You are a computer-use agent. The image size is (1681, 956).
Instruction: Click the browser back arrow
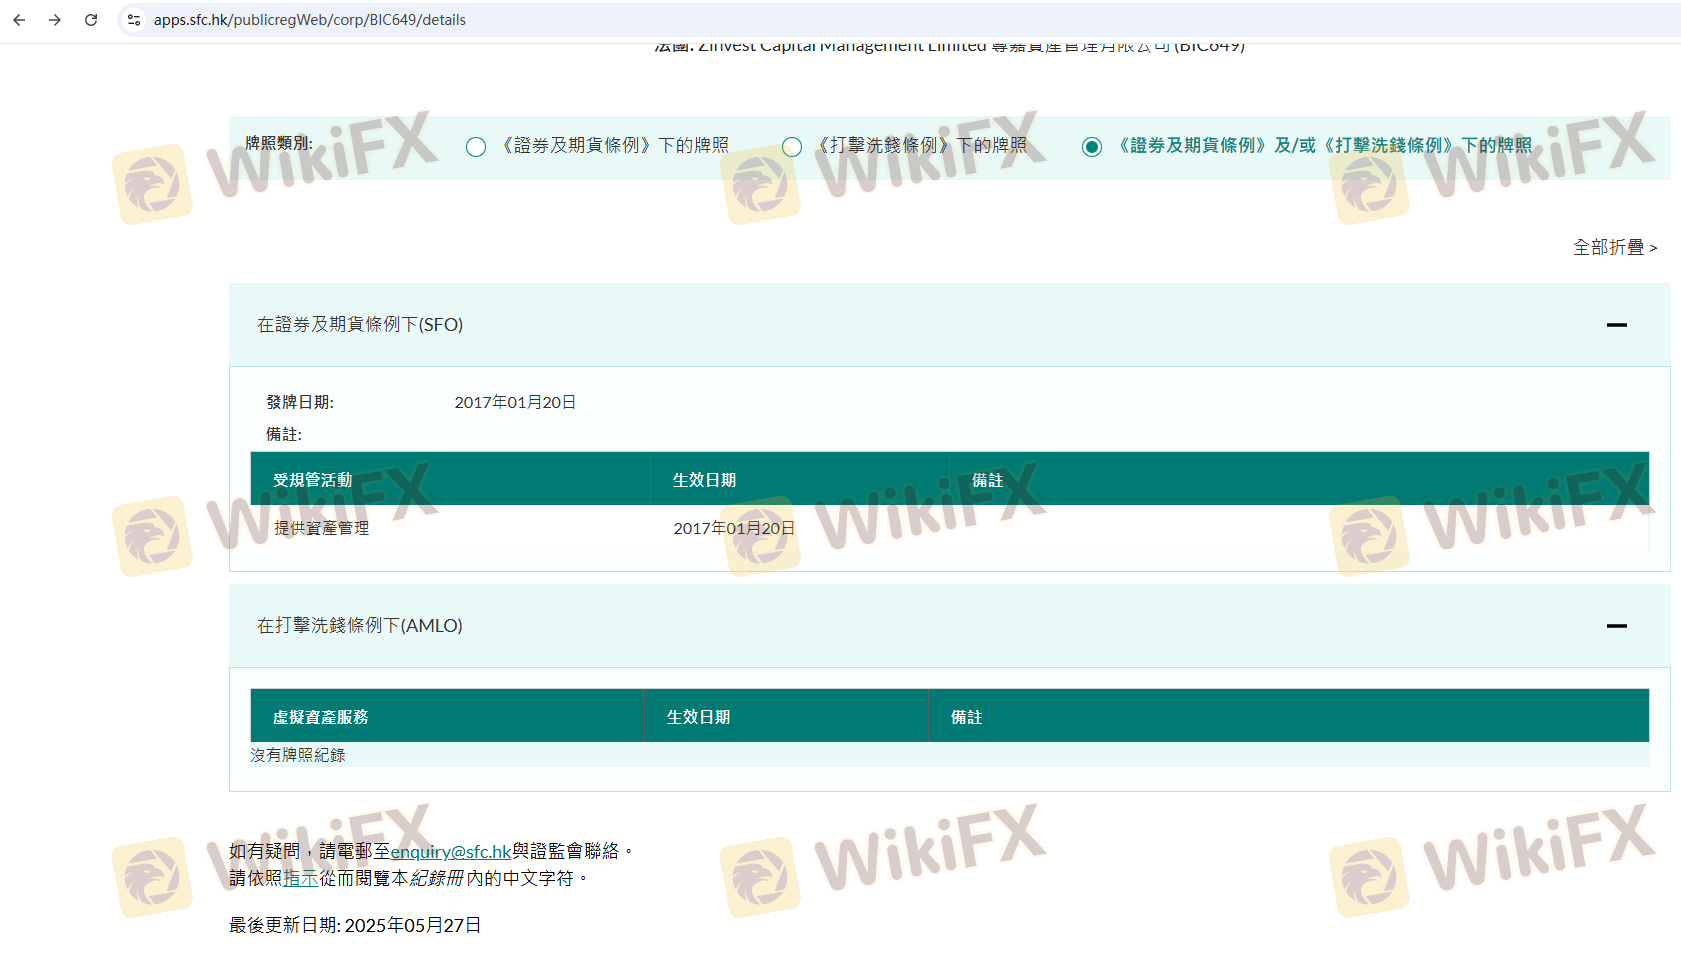pos(19,20)
